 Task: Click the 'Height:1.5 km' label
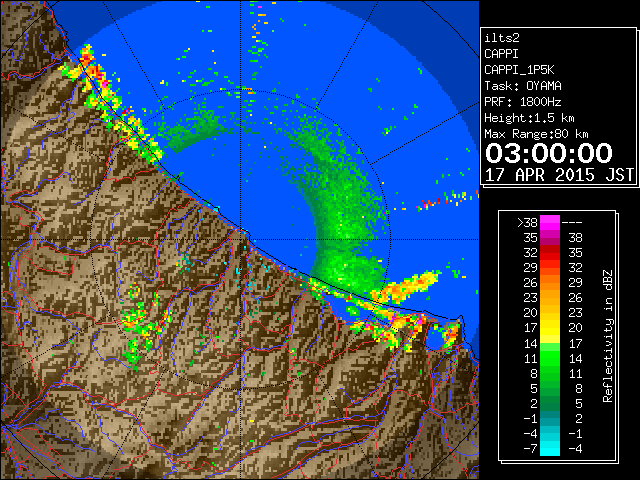529,118
